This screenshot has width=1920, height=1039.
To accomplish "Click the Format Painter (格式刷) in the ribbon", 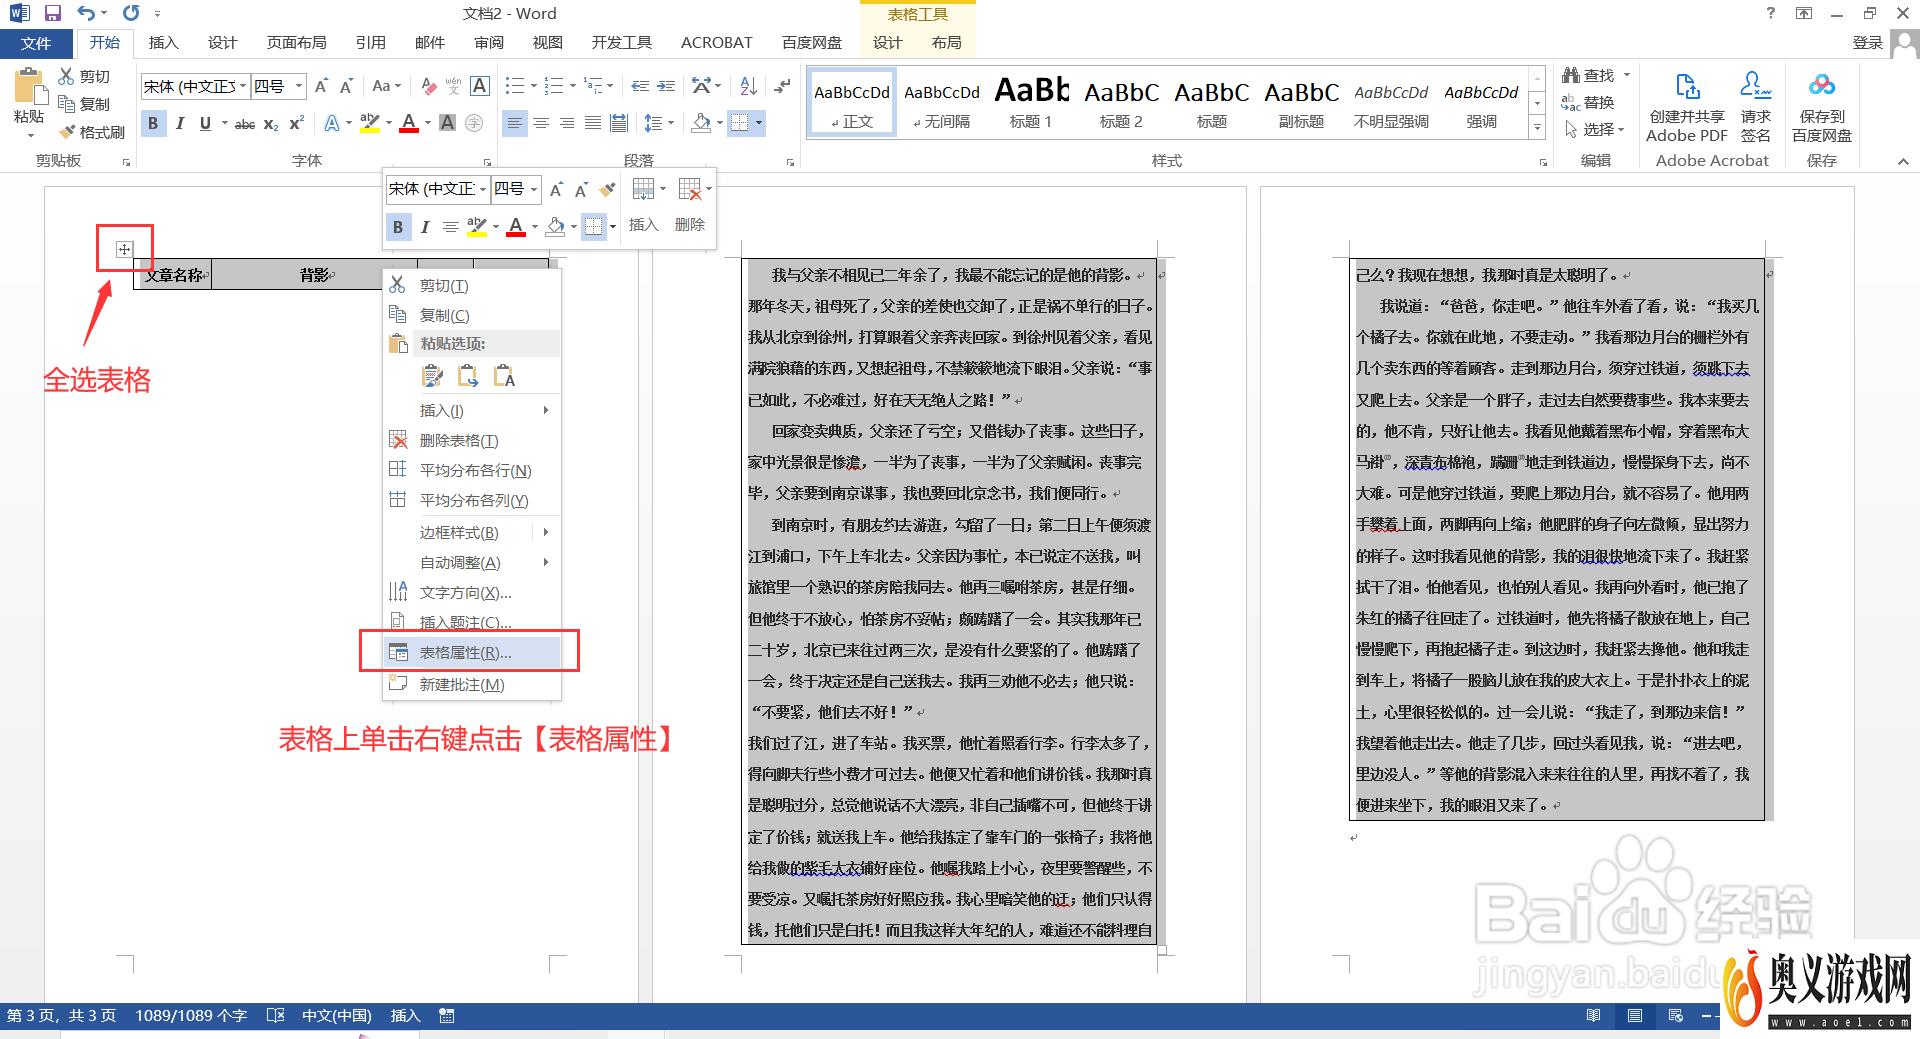I will tap(91, 132).
